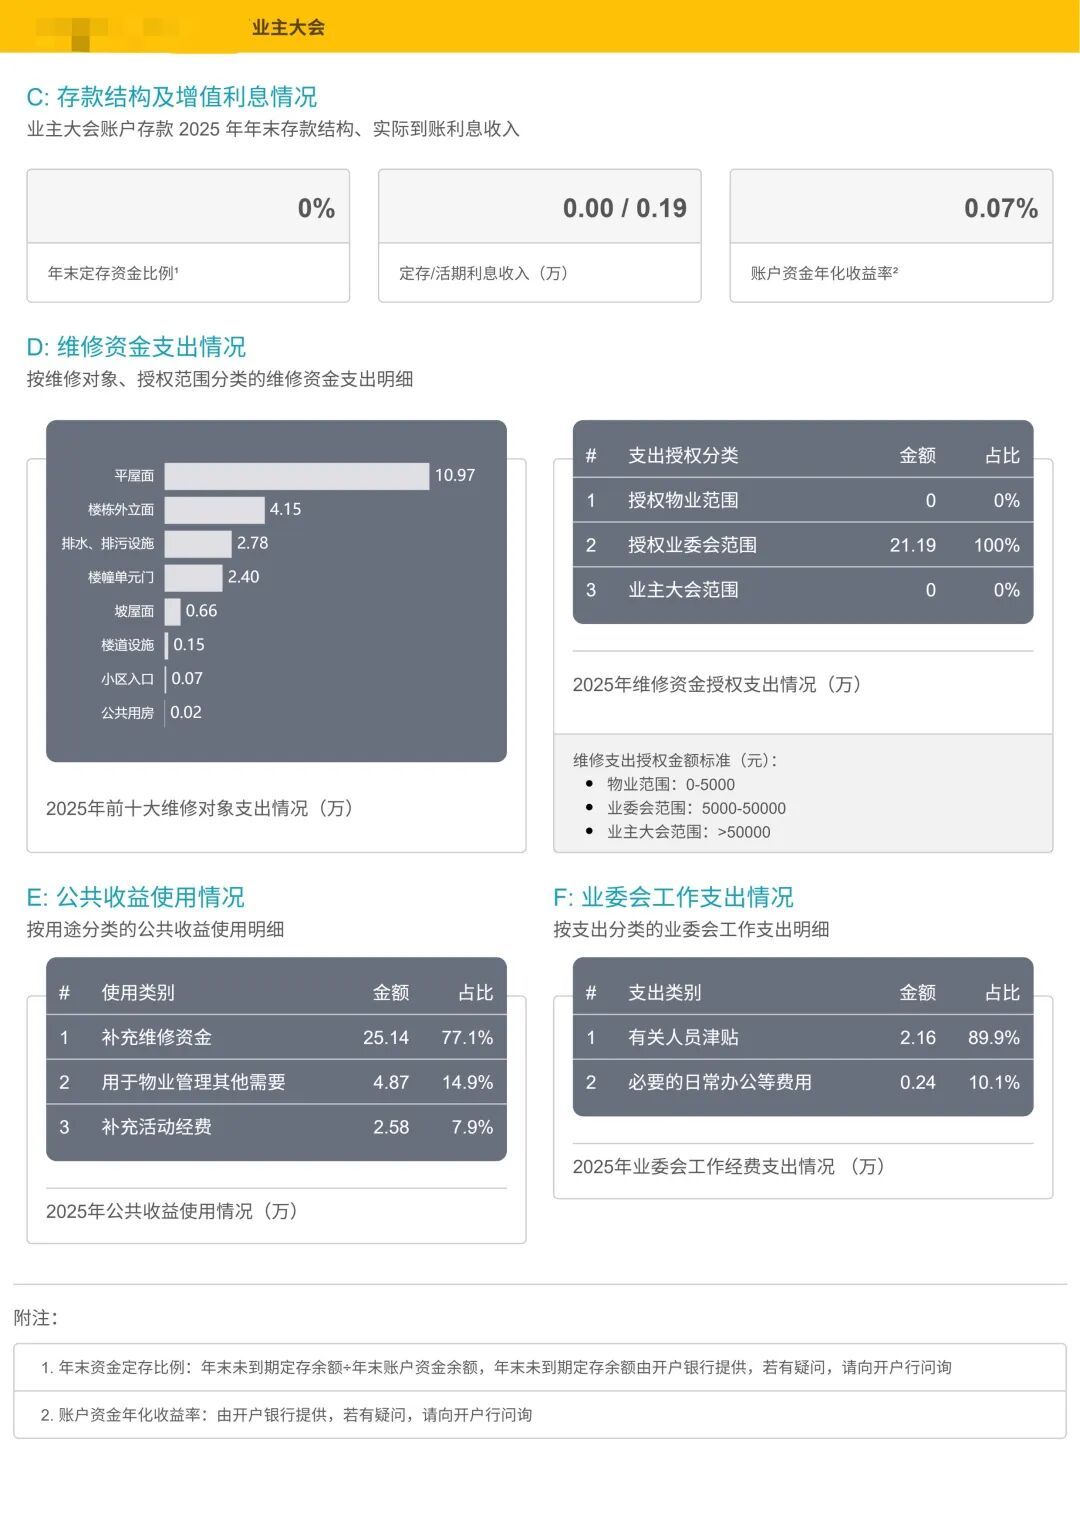1080x1527 pixels.
Task: Select the 楼栋外立面 bar showing 4.15
Action: pos(214,510)
